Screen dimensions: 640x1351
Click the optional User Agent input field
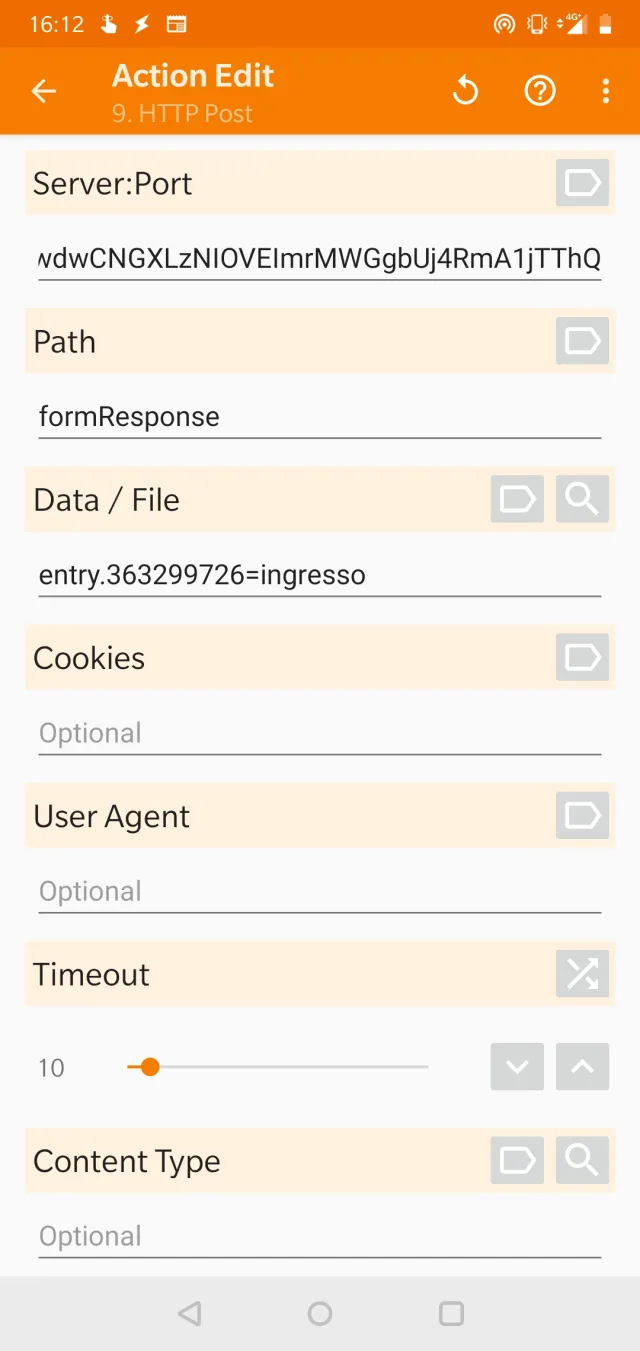320,890
